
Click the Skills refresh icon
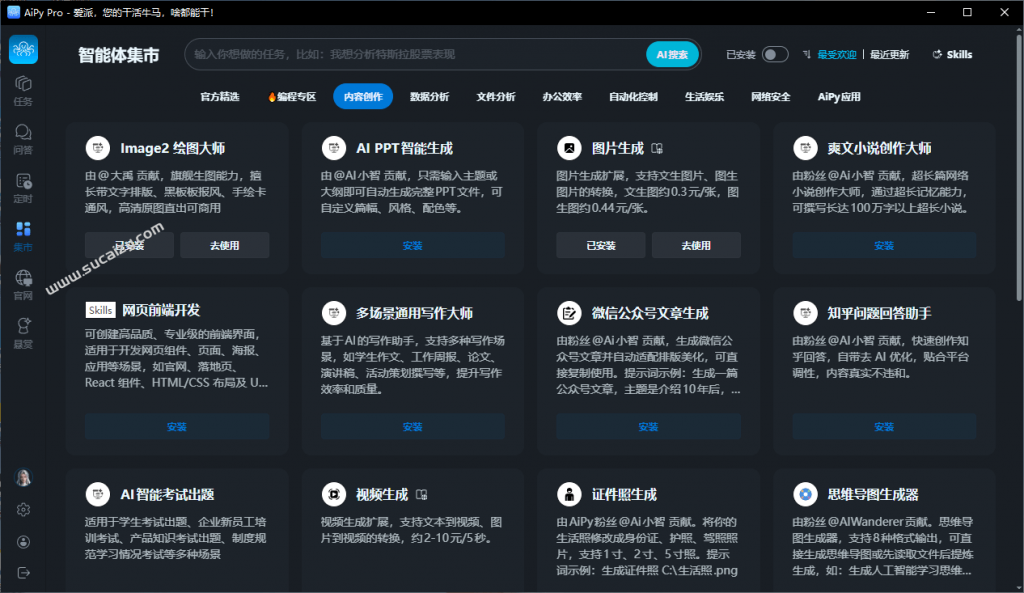pyautogui.click(x=937, y=54)
